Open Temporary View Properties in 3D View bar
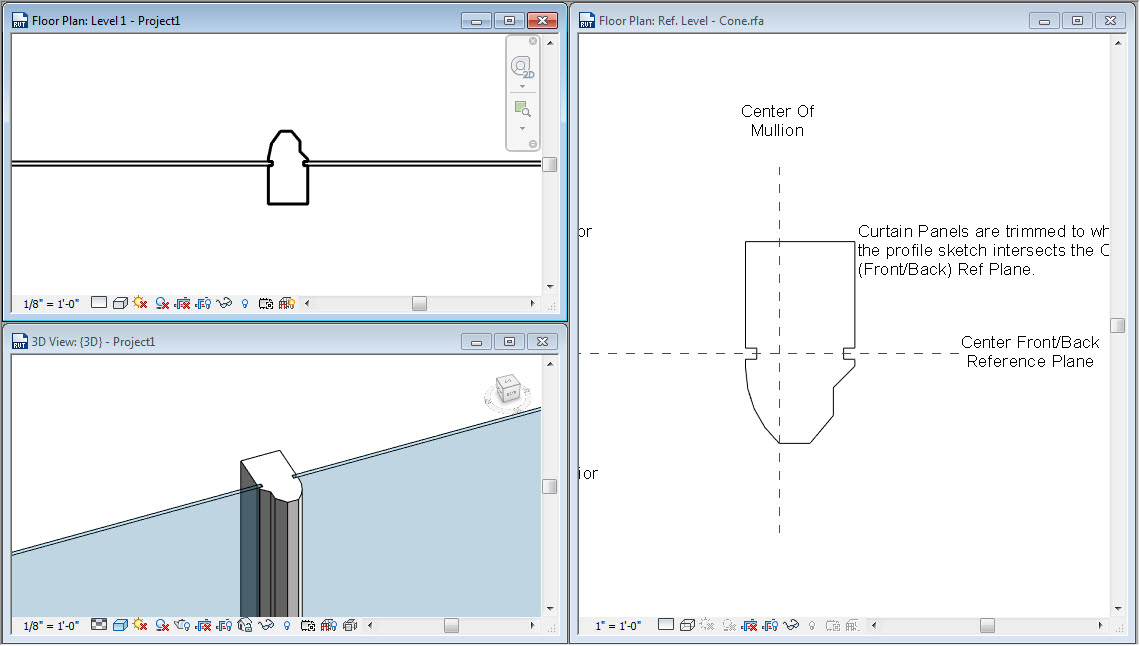 click(308, 625)
